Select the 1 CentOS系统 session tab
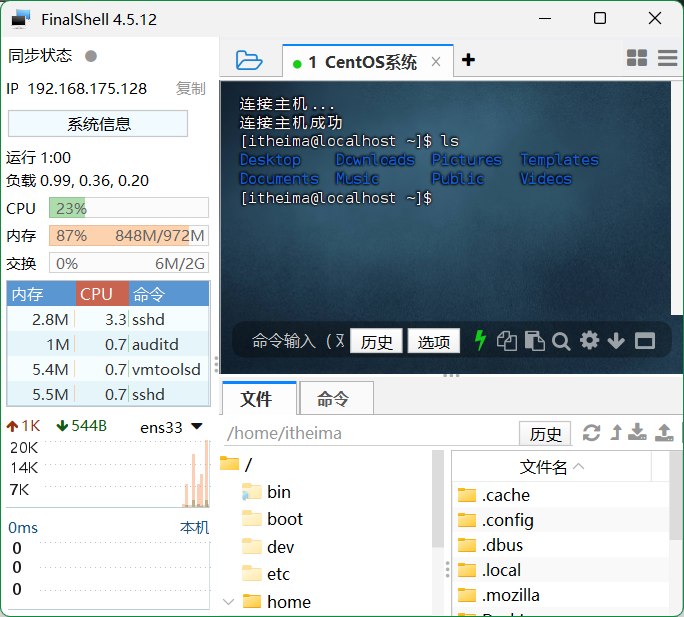Screen dimensions: 684x617 [x=368, y=61]
